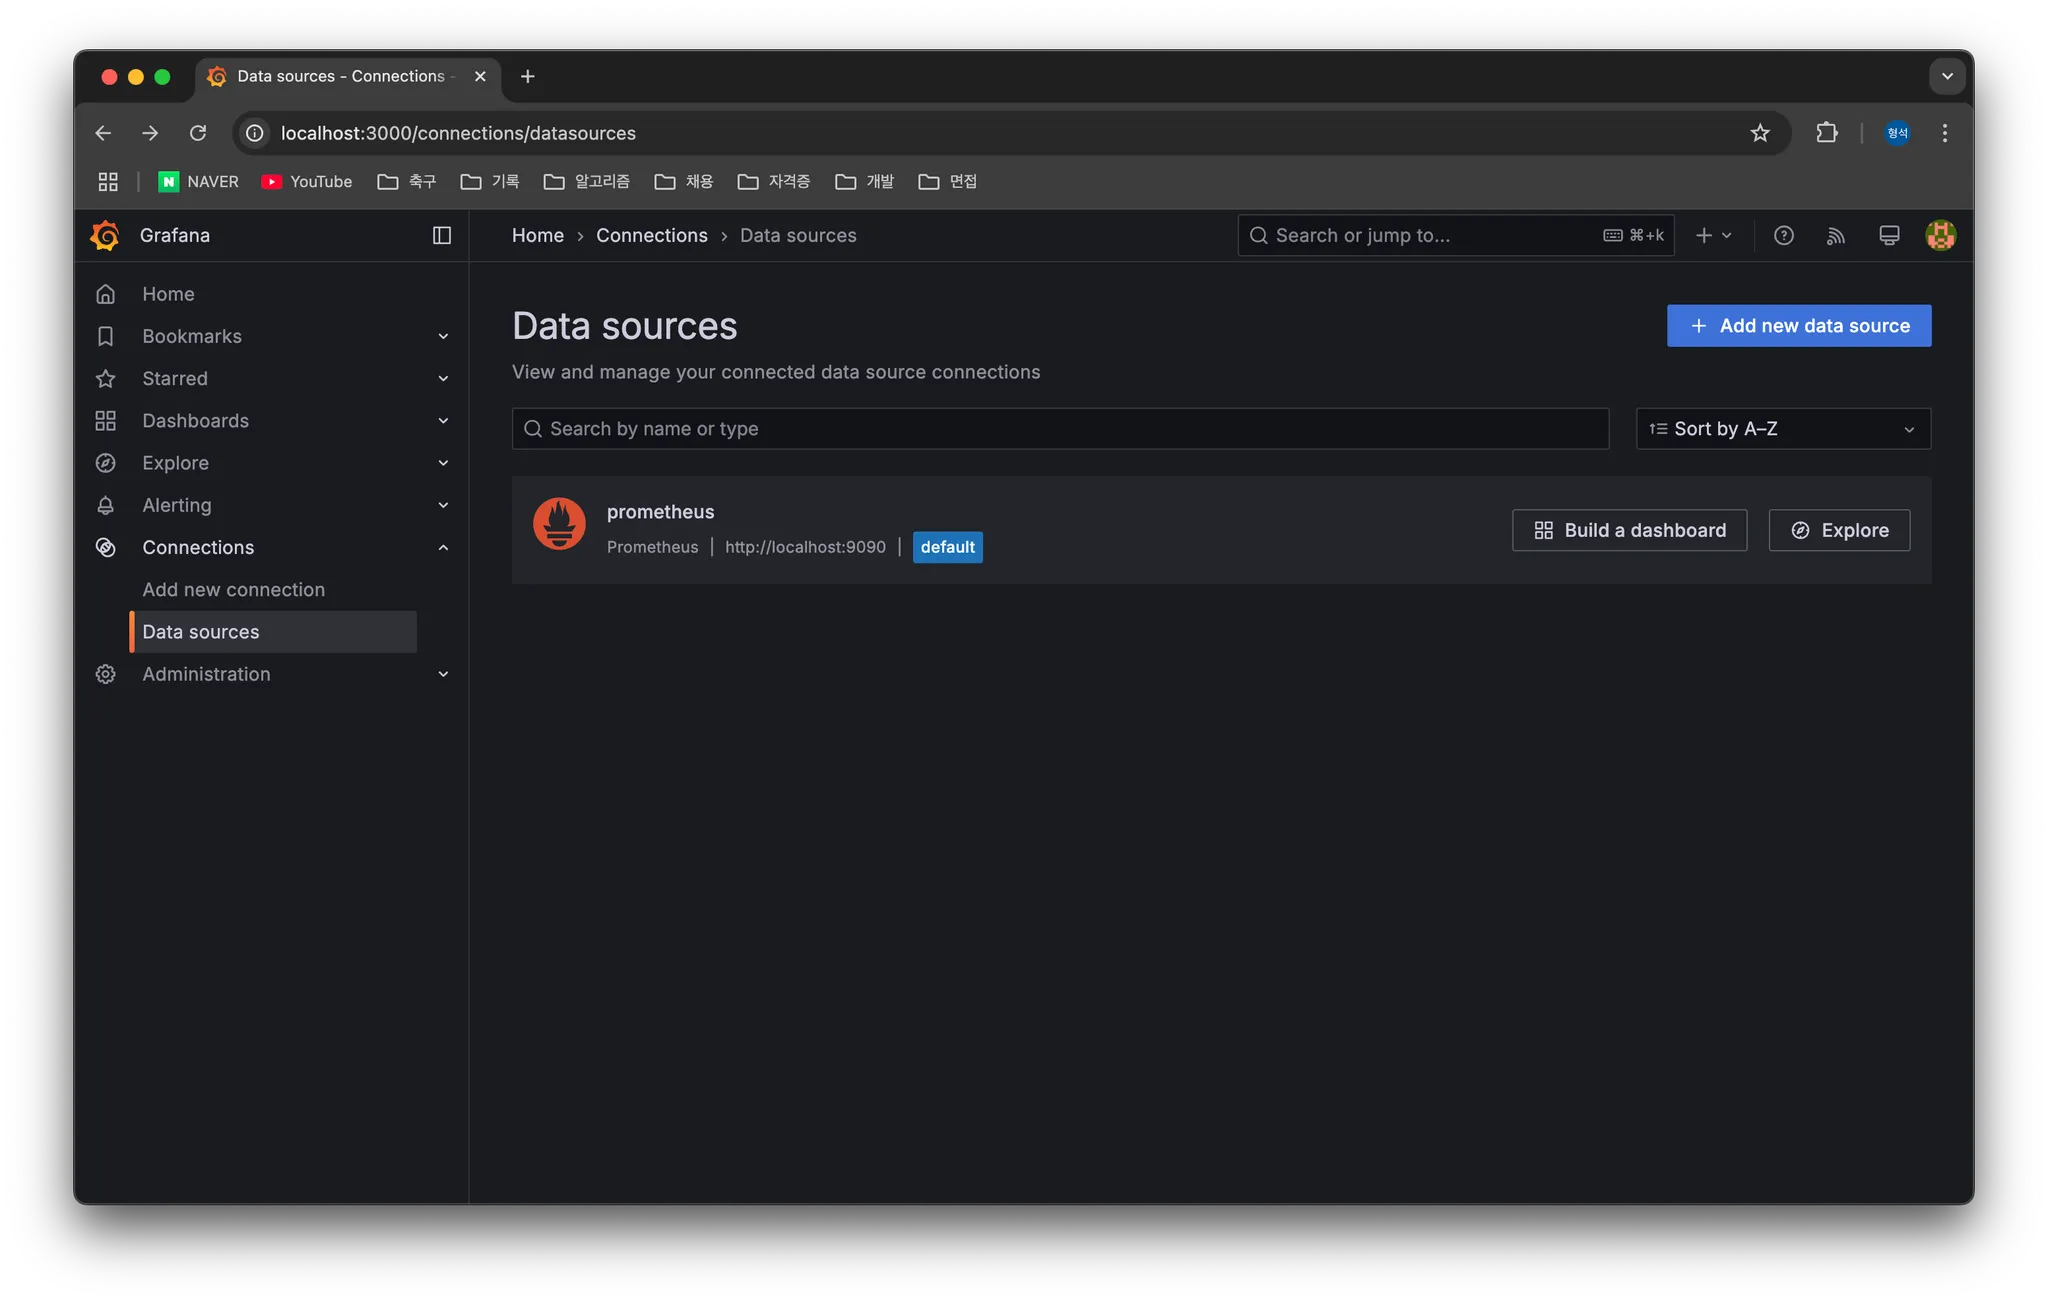Open the news feed RSS icon
2048x1302 pixels.
pyautogui.click(x=1835, y=235)
